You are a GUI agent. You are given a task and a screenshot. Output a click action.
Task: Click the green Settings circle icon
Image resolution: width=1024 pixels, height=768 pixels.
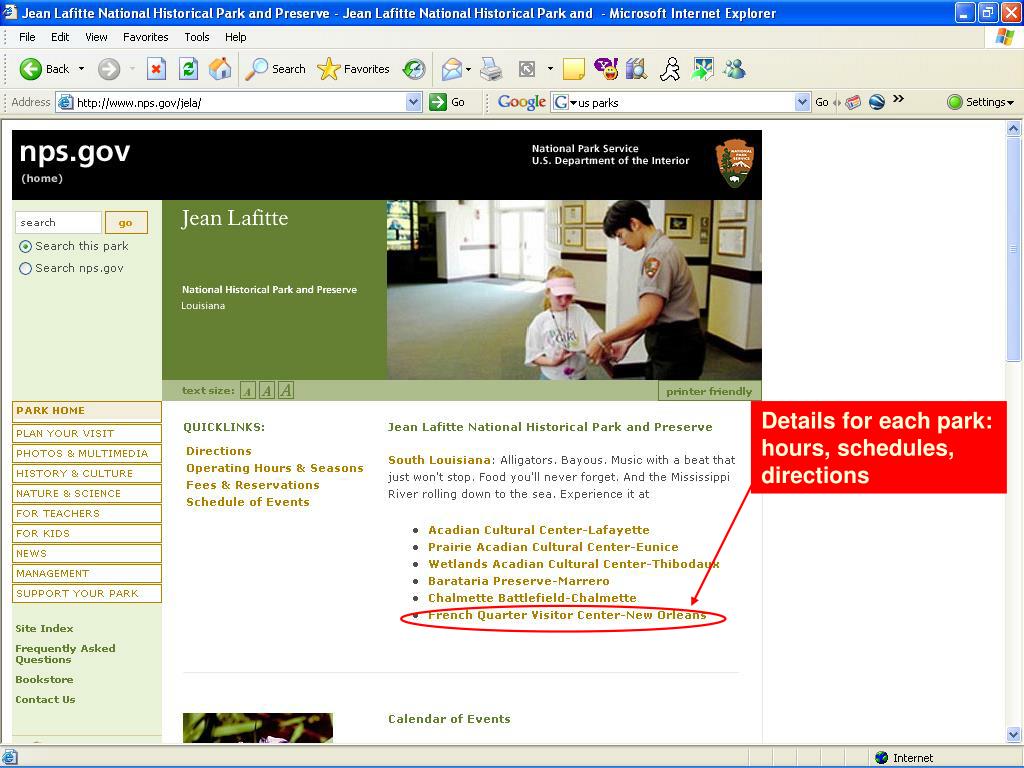(955, 102)
